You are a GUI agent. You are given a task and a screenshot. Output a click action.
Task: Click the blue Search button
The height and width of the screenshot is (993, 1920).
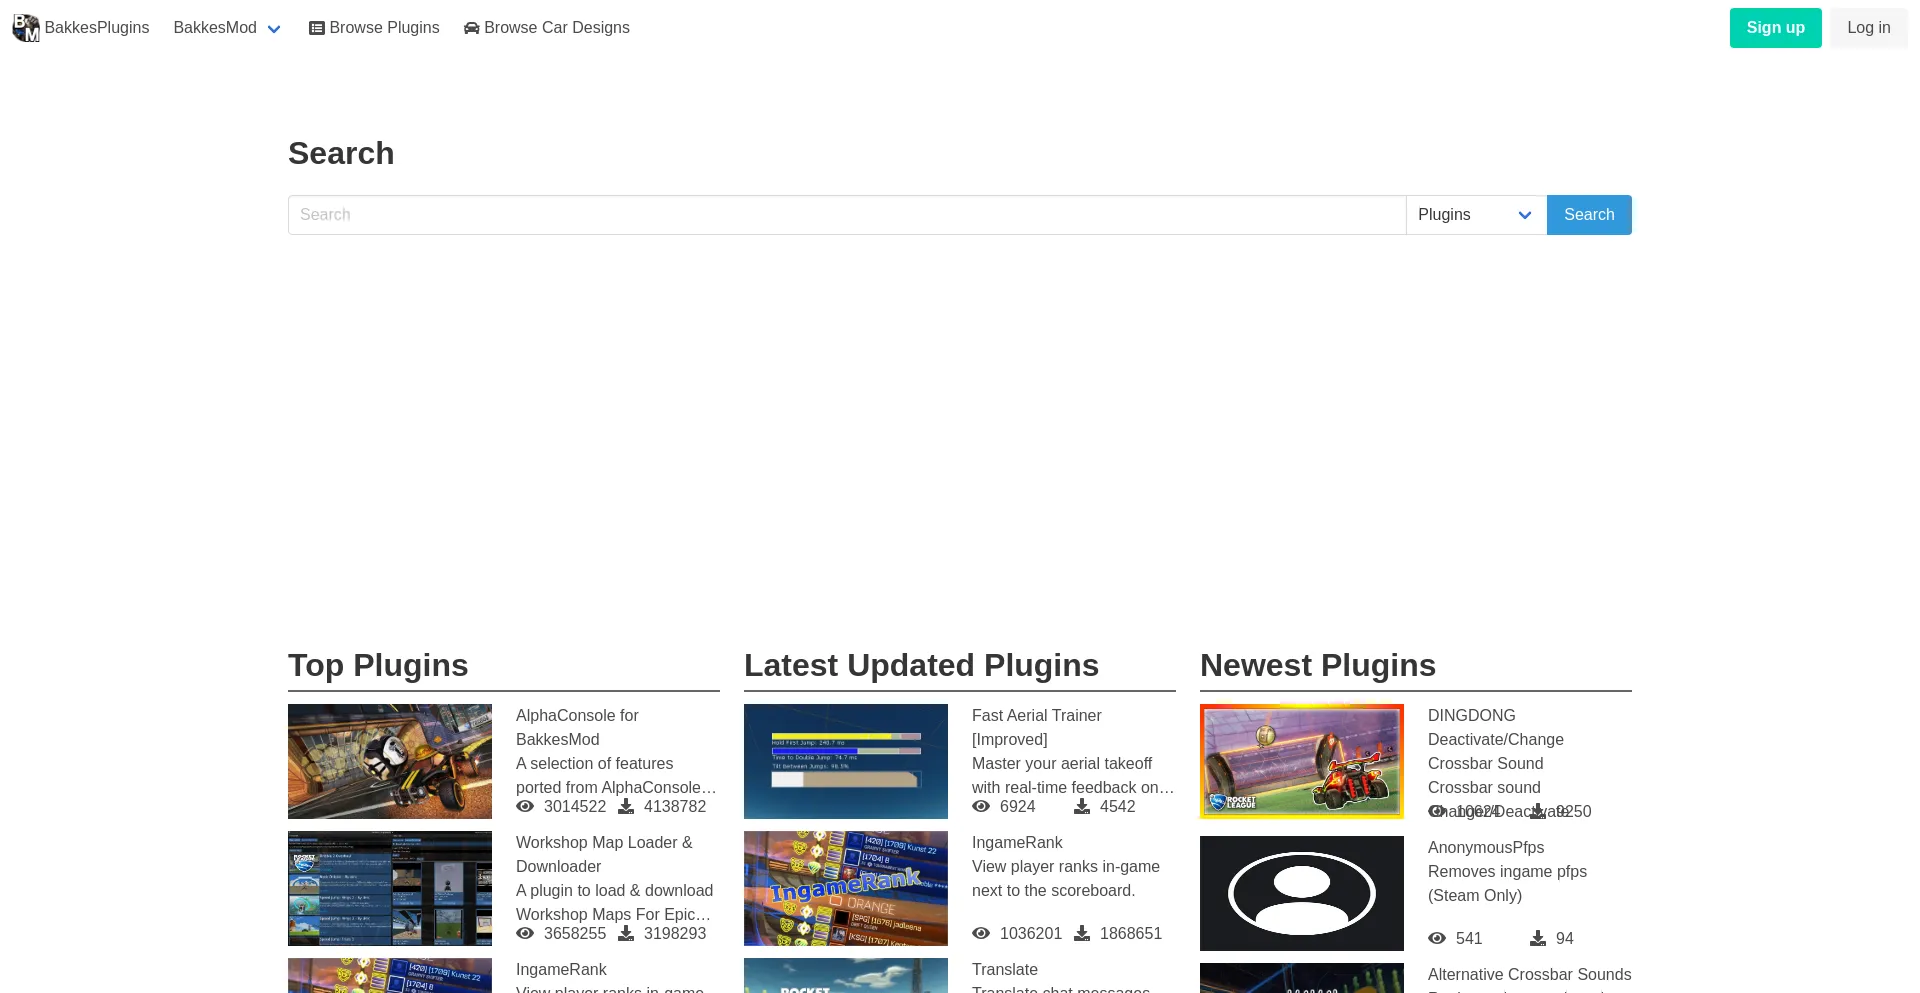tap(1588, 215)
